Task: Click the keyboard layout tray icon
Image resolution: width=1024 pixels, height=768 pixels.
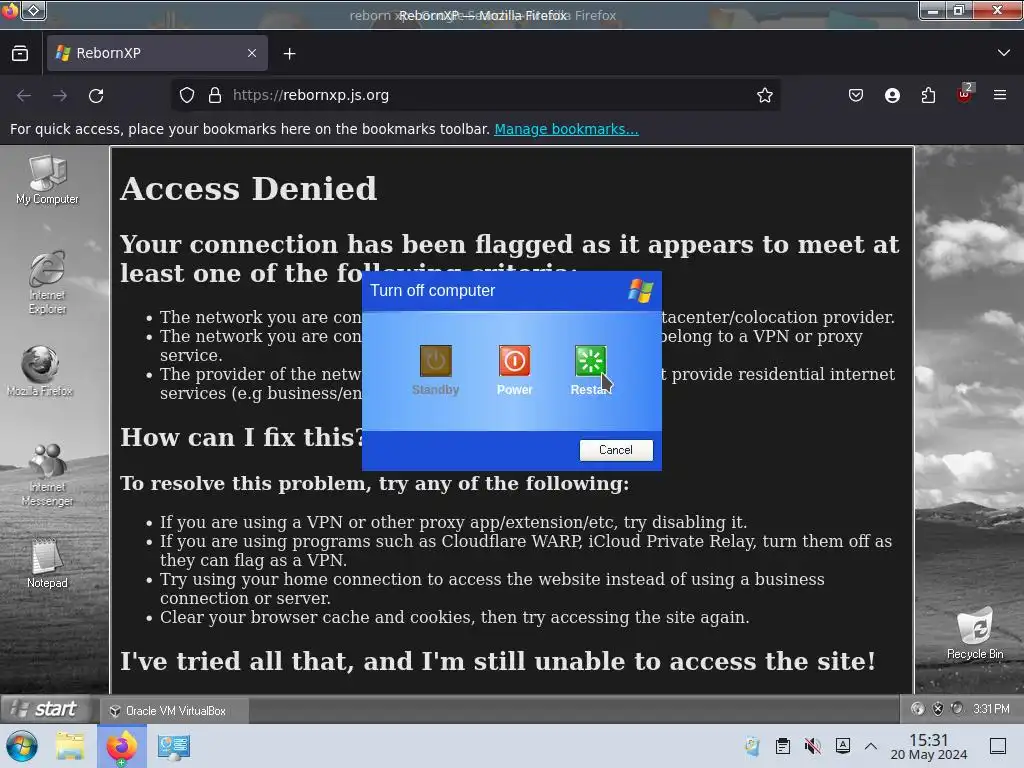Action: pyautogui.click(x=842, y=746)
